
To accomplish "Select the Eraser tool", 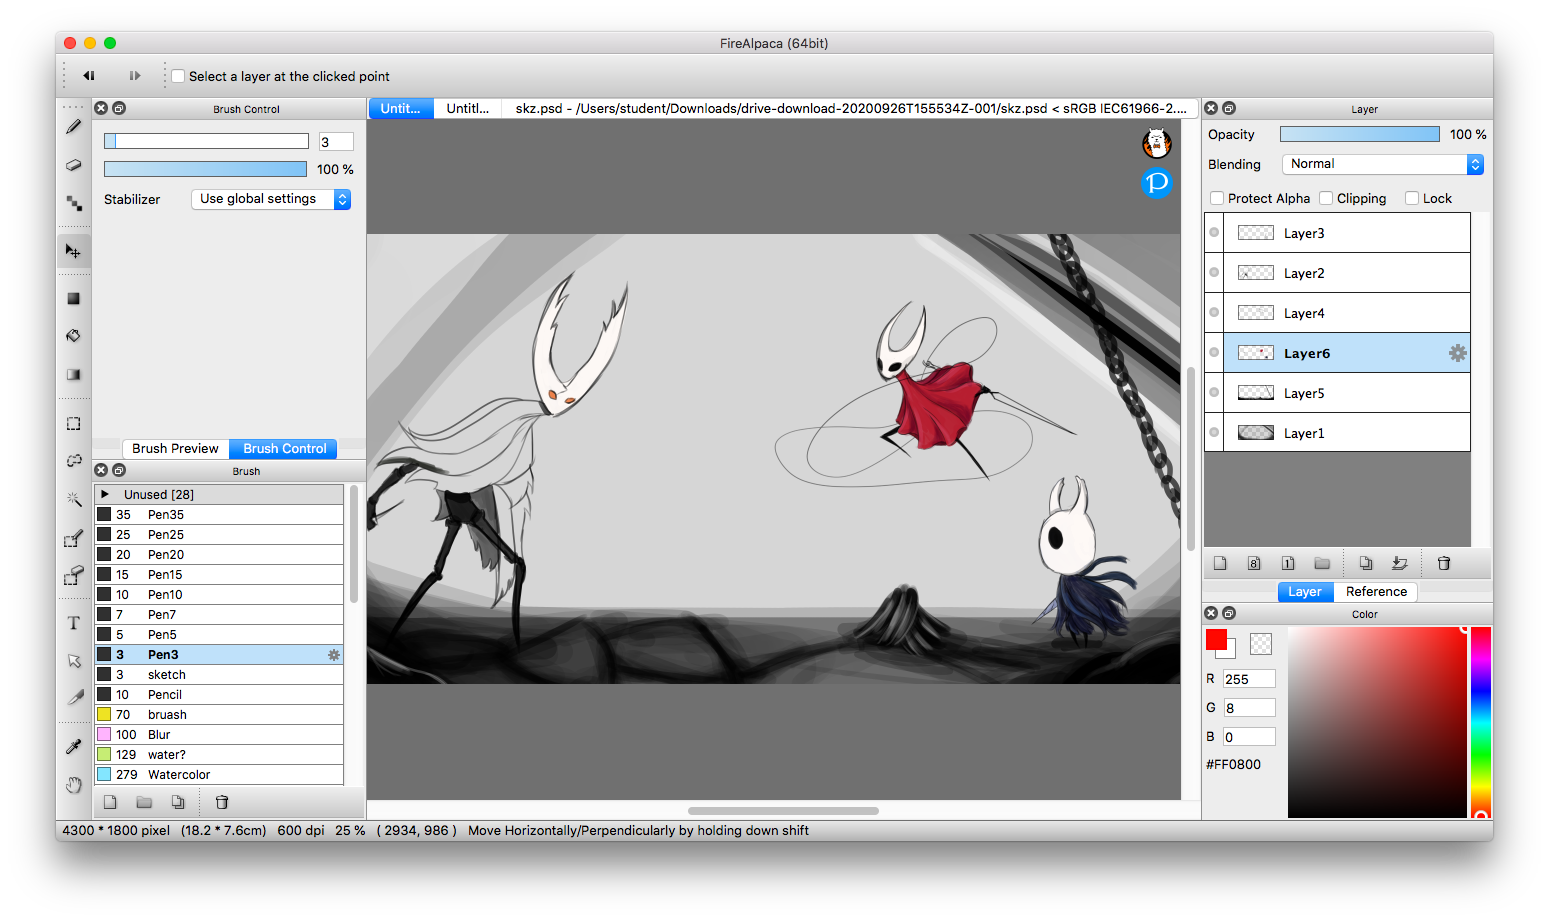I will (73, 165).
